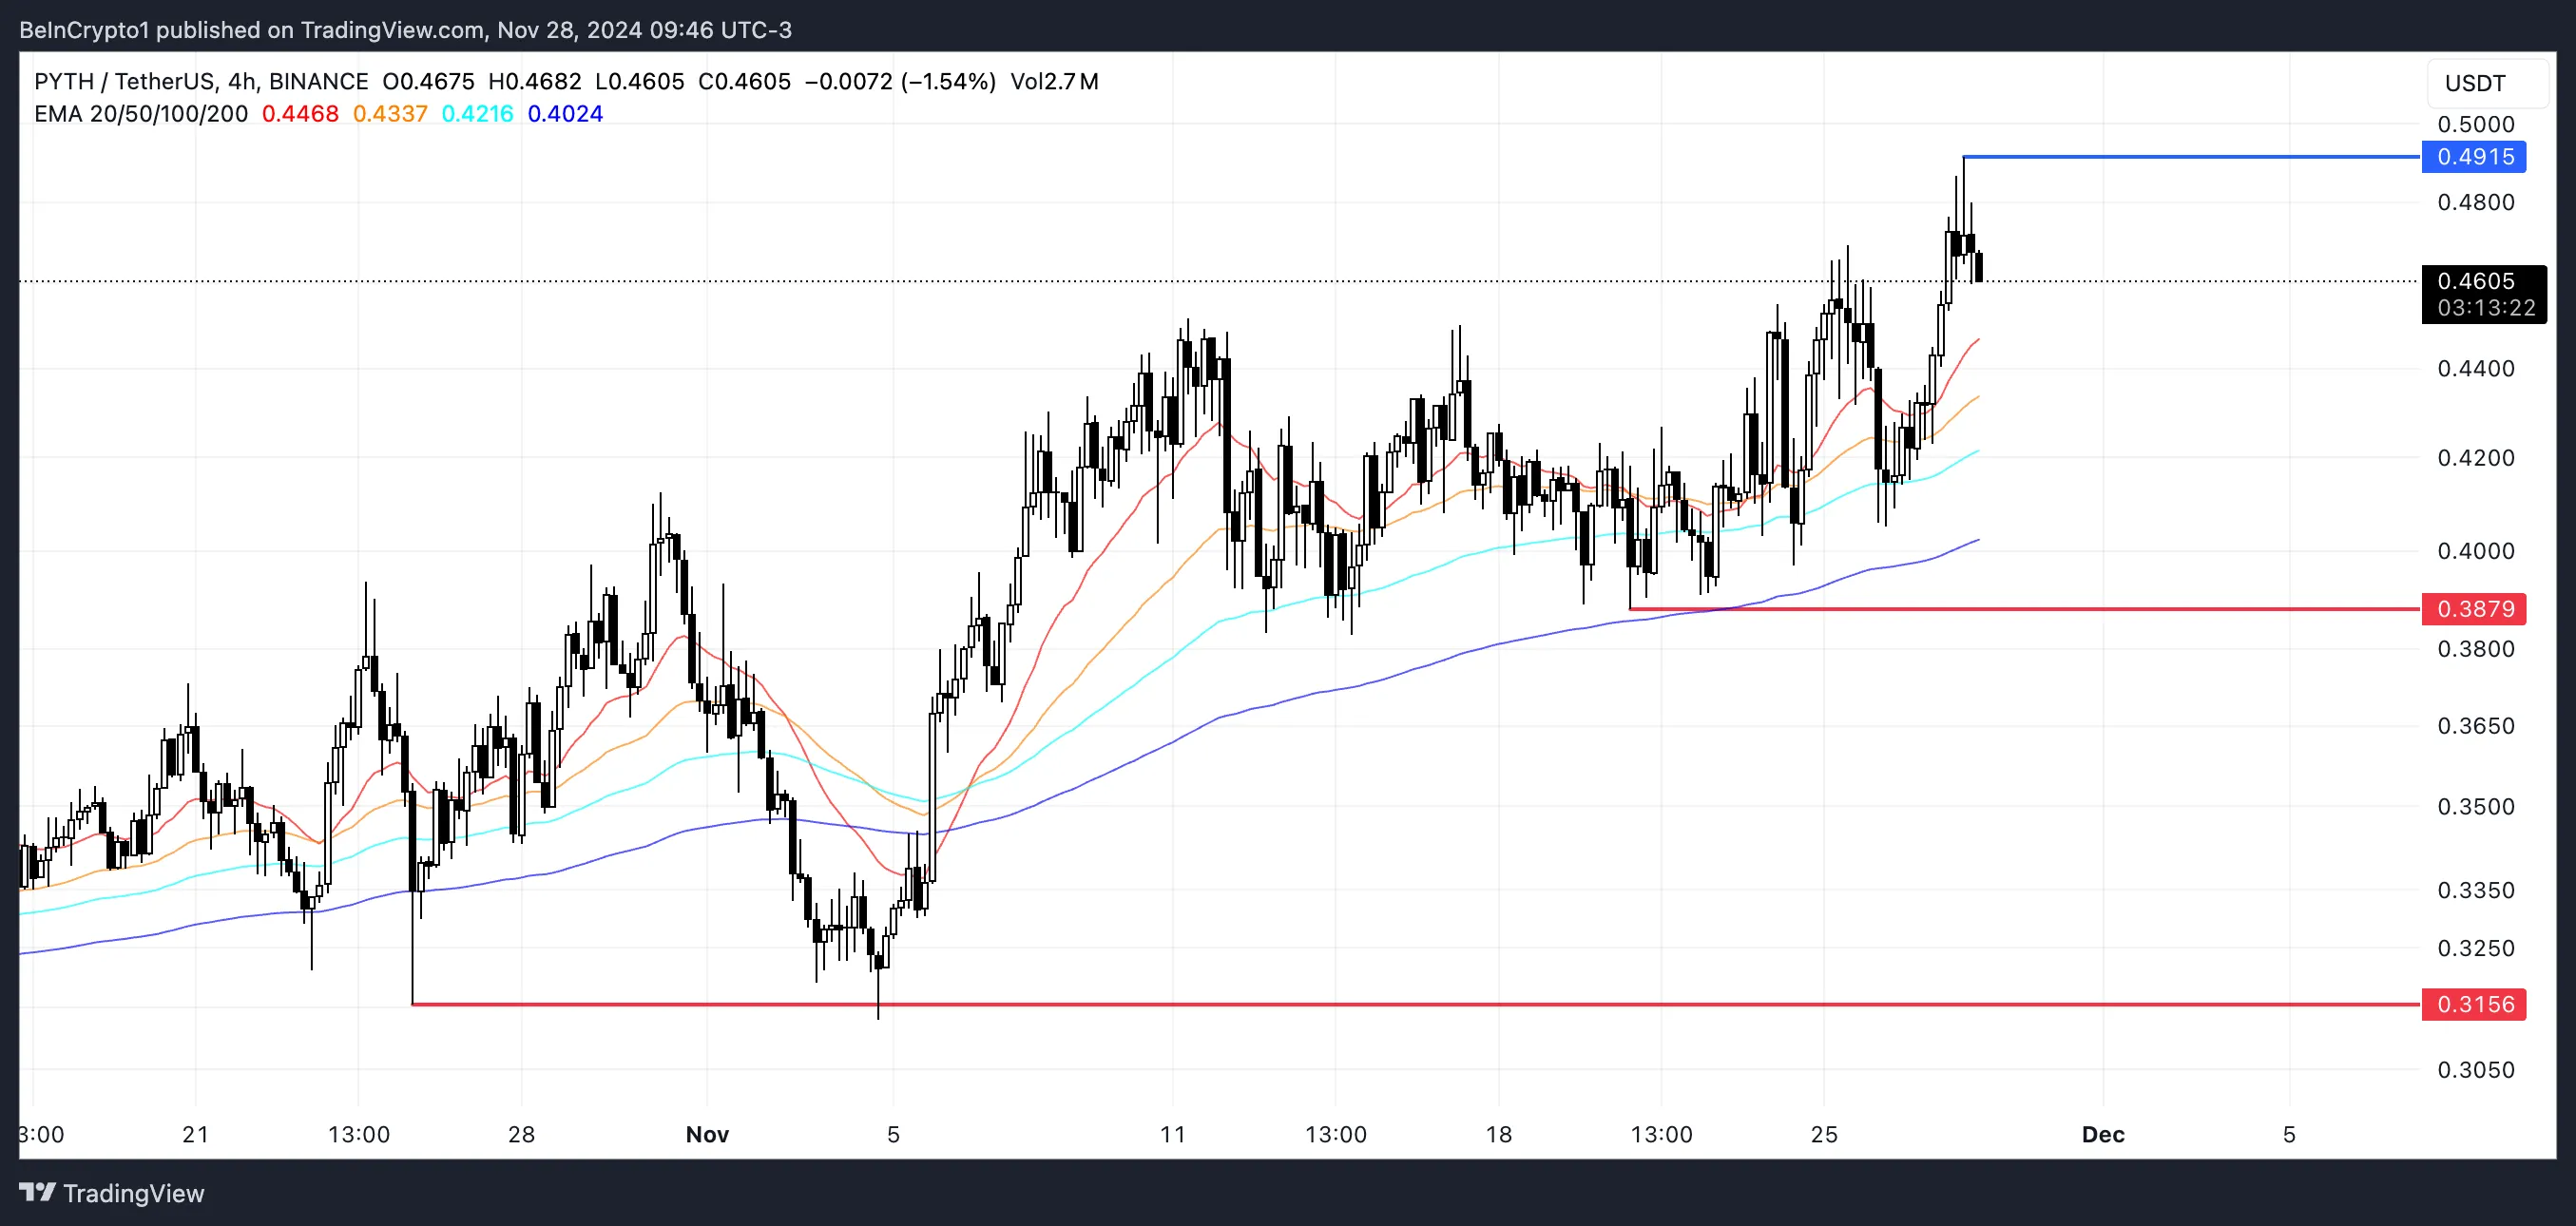Click the Vol 2.7 M volume readout
The height and width of the screenshot is (1226, 2576).
coord(1054,82)
